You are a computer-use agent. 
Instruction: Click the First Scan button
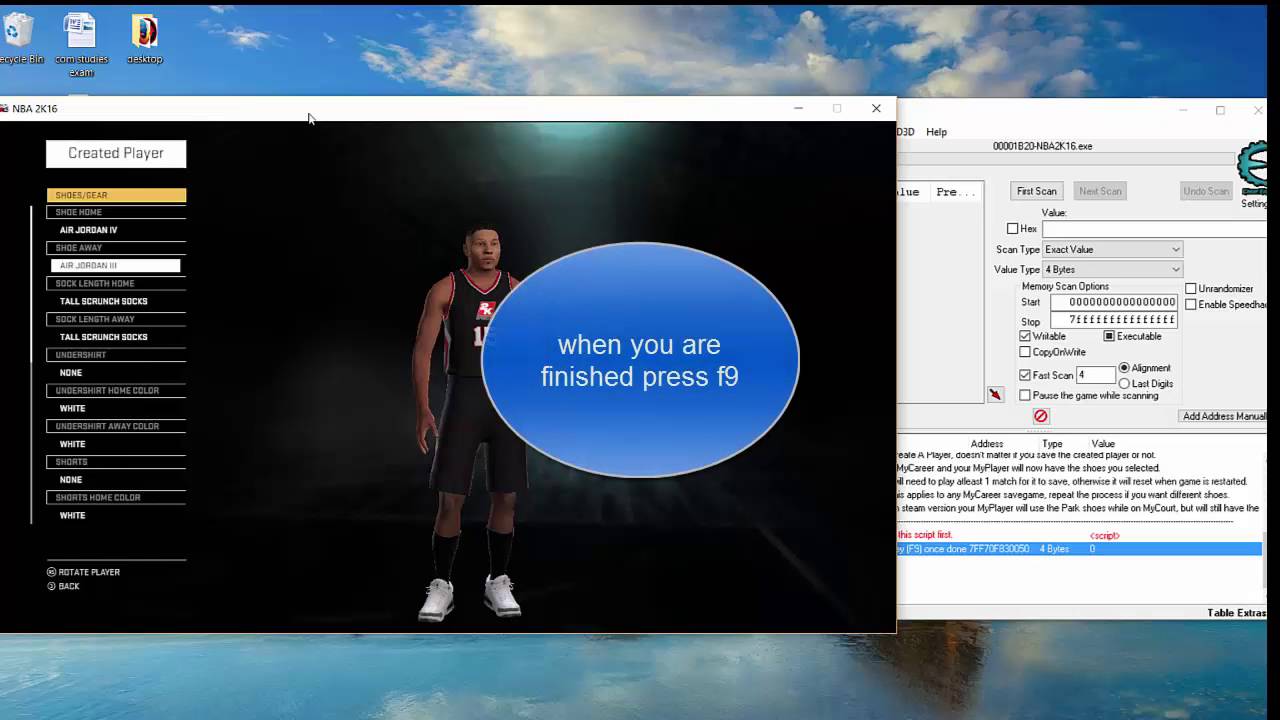click(x=1037, y=191)
